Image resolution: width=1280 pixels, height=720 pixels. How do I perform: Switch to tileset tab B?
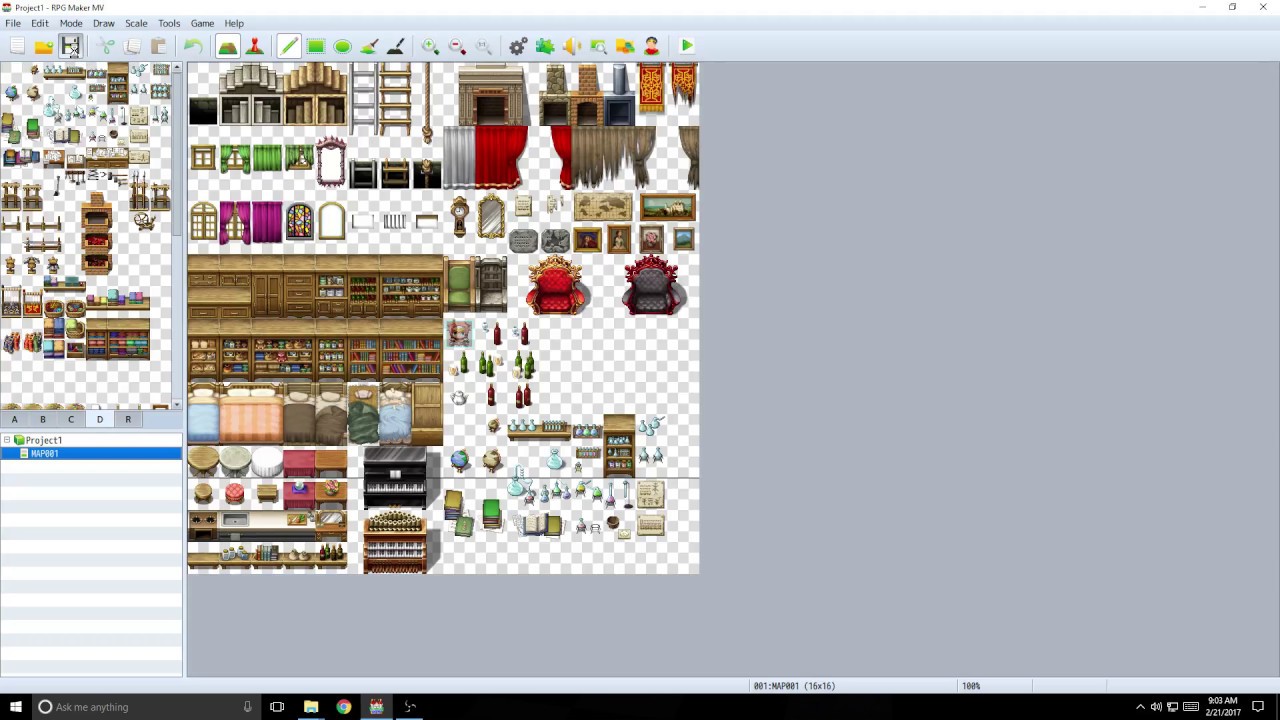pyautogui.click(x=42, y=420)
